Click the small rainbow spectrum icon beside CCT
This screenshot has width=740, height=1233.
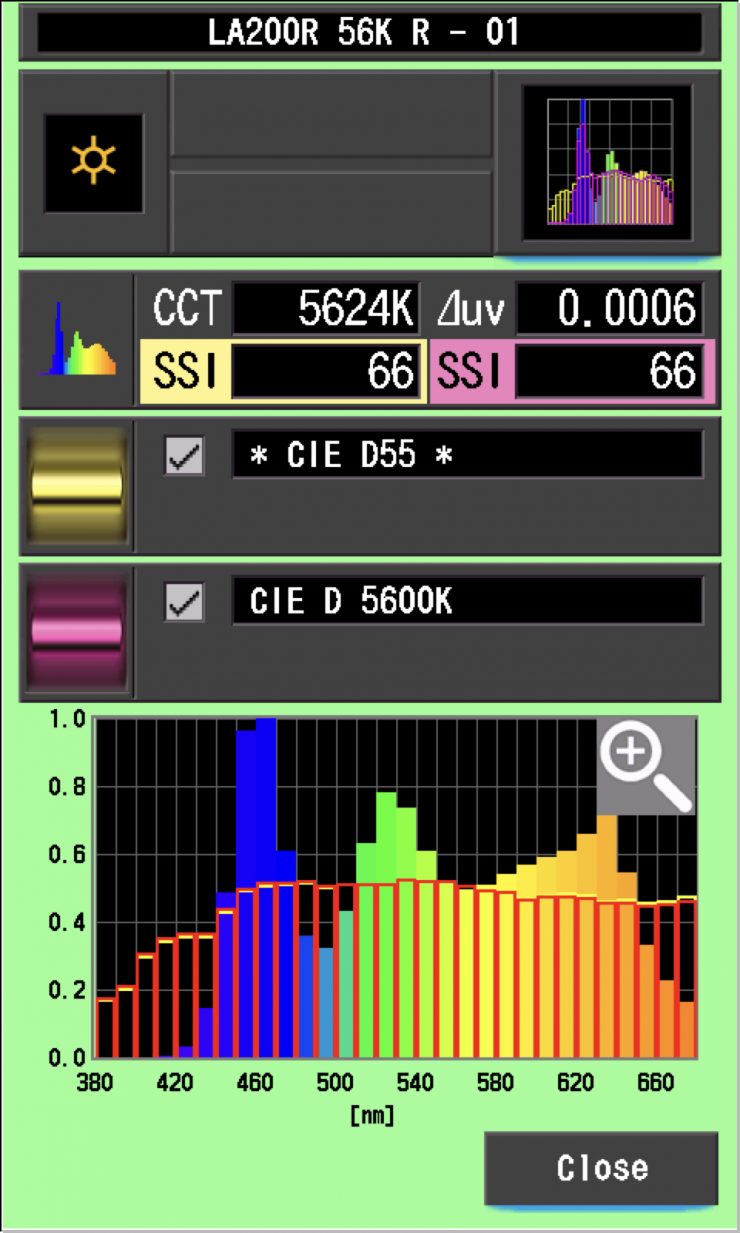(x=77, y=340)
